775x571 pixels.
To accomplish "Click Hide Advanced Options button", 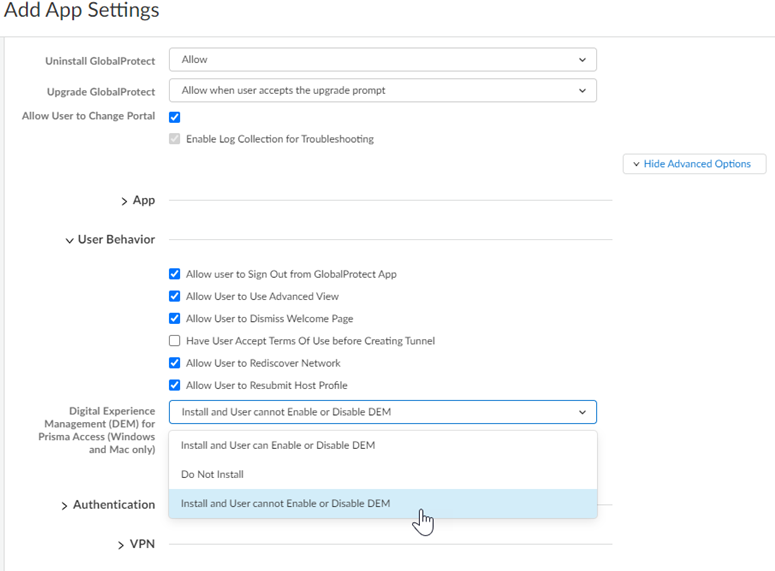I will [694, 164].
